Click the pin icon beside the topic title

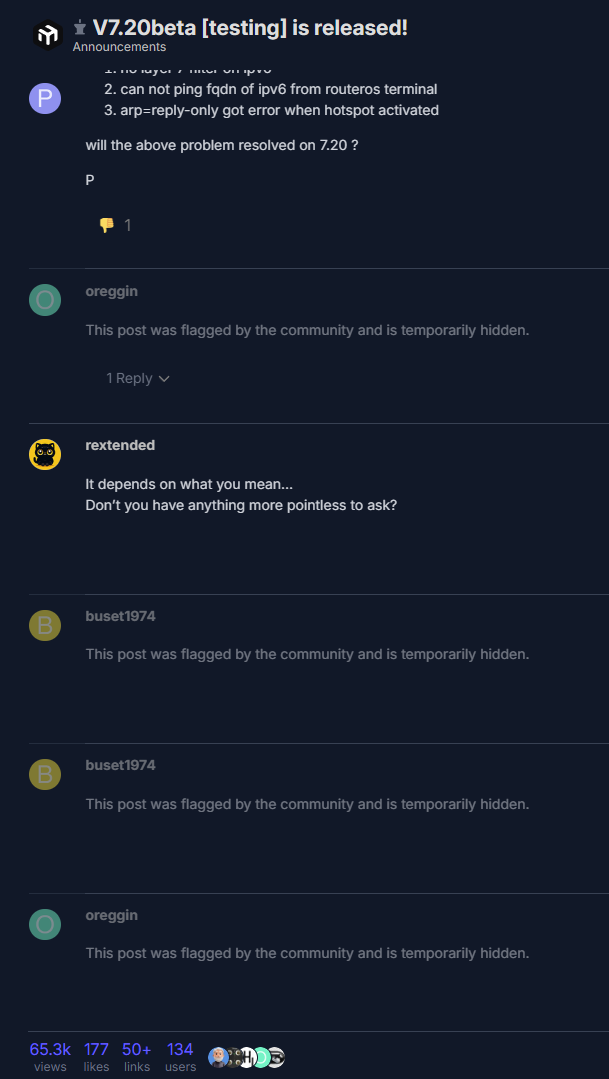[x=80, y=28]
